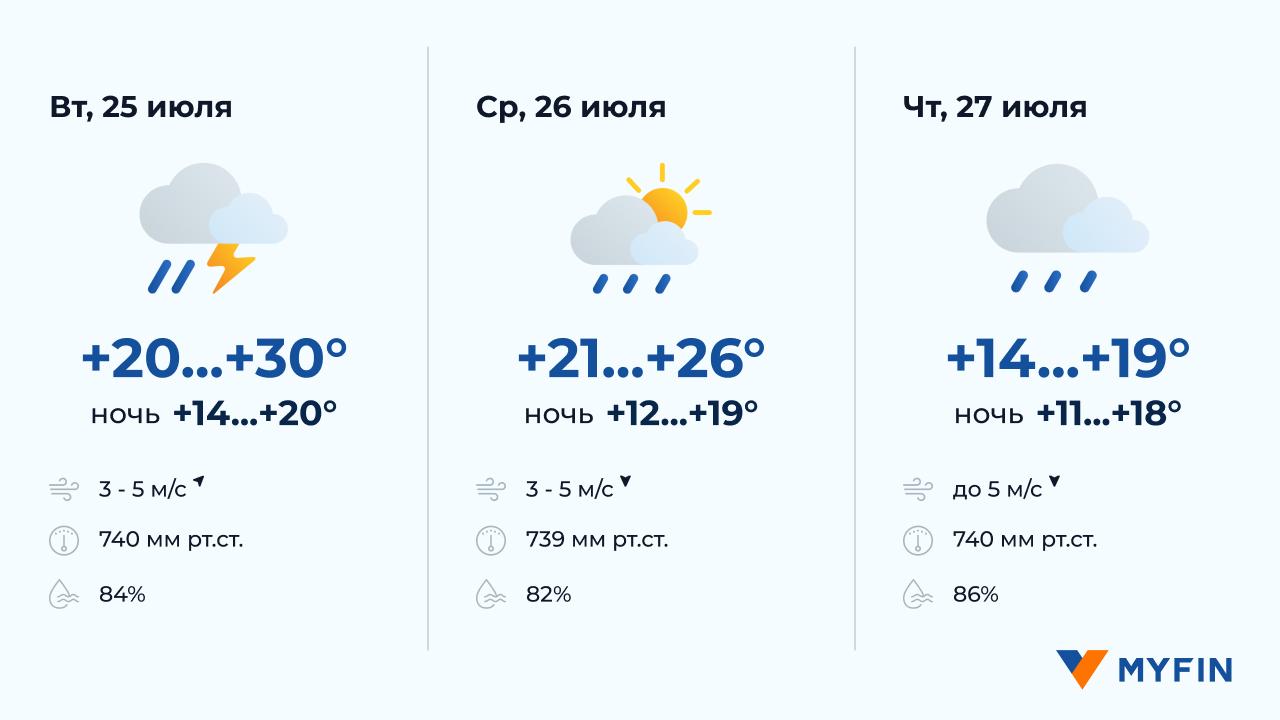
Task: Click the +20...+30° daytime temperature
Action: 213,359
